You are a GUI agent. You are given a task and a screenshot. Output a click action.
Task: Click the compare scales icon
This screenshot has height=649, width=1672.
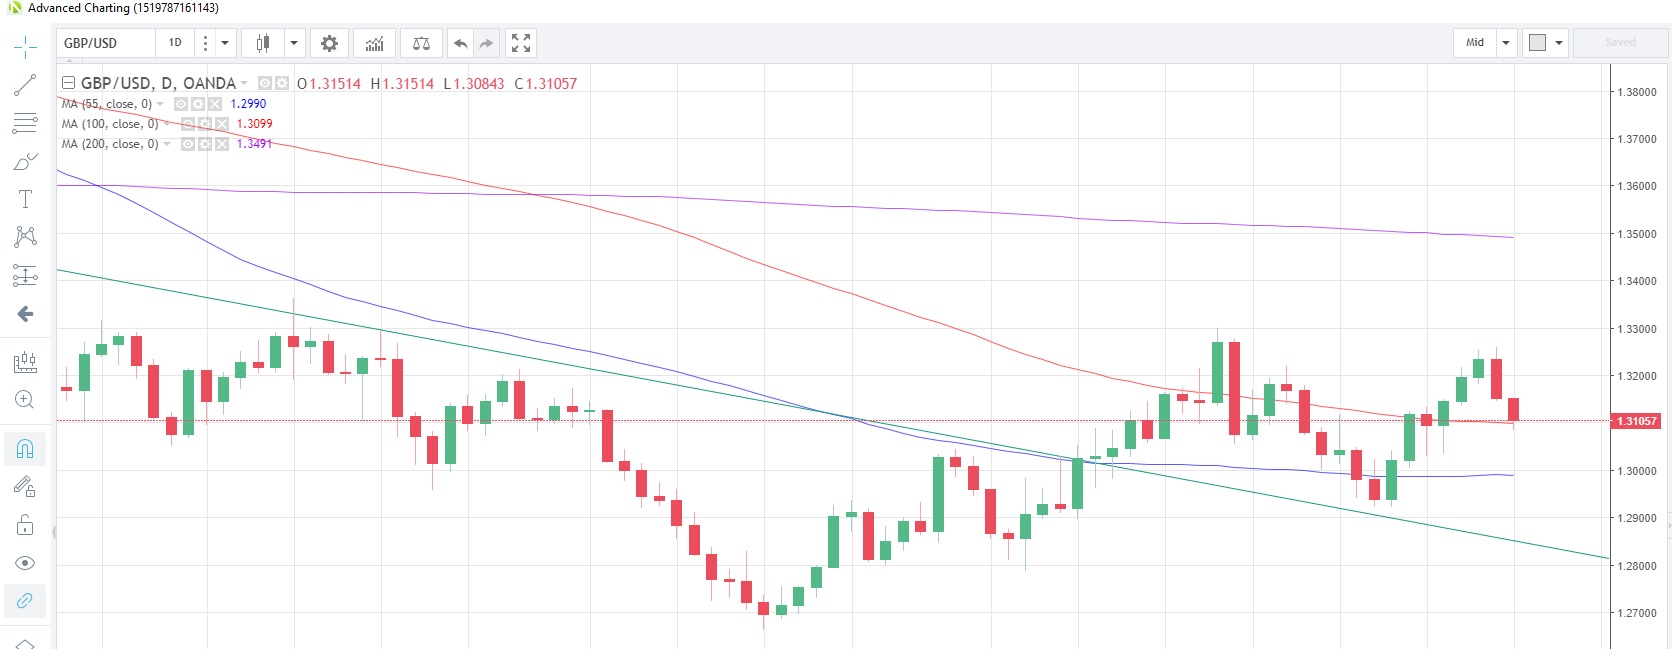421,43
